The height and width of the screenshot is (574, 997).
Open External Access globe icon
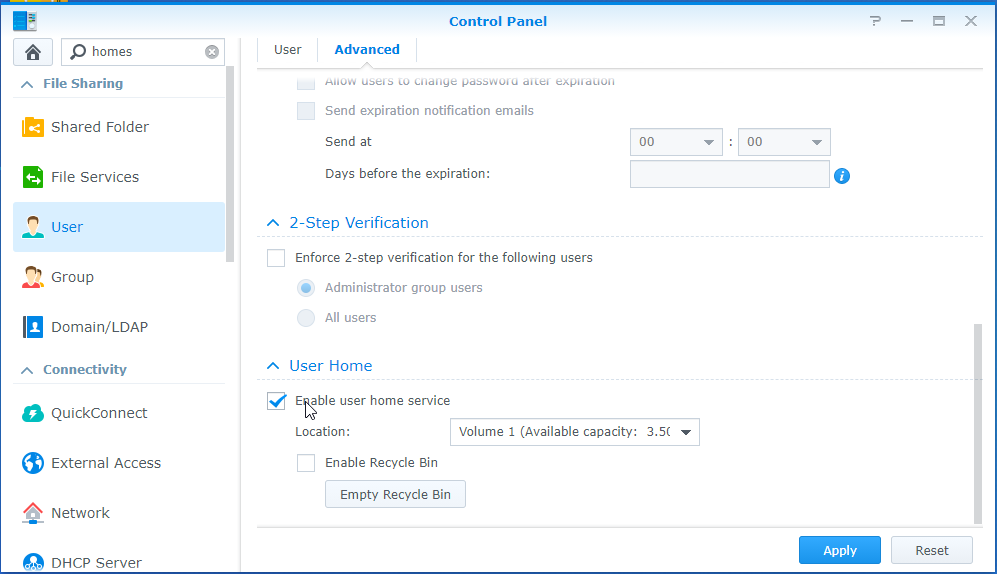[32, 463]
